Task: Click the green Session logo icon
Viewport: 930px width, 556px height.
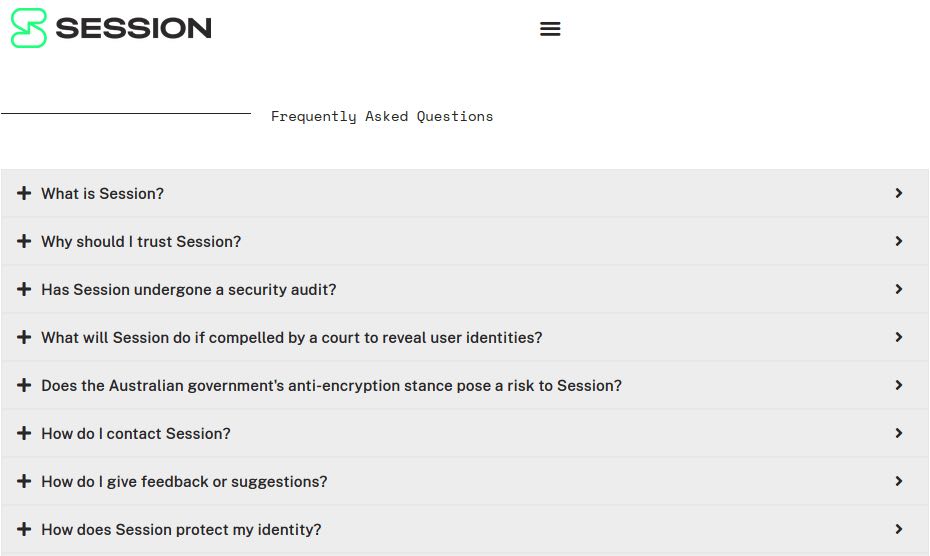Action: coord(28,28)
